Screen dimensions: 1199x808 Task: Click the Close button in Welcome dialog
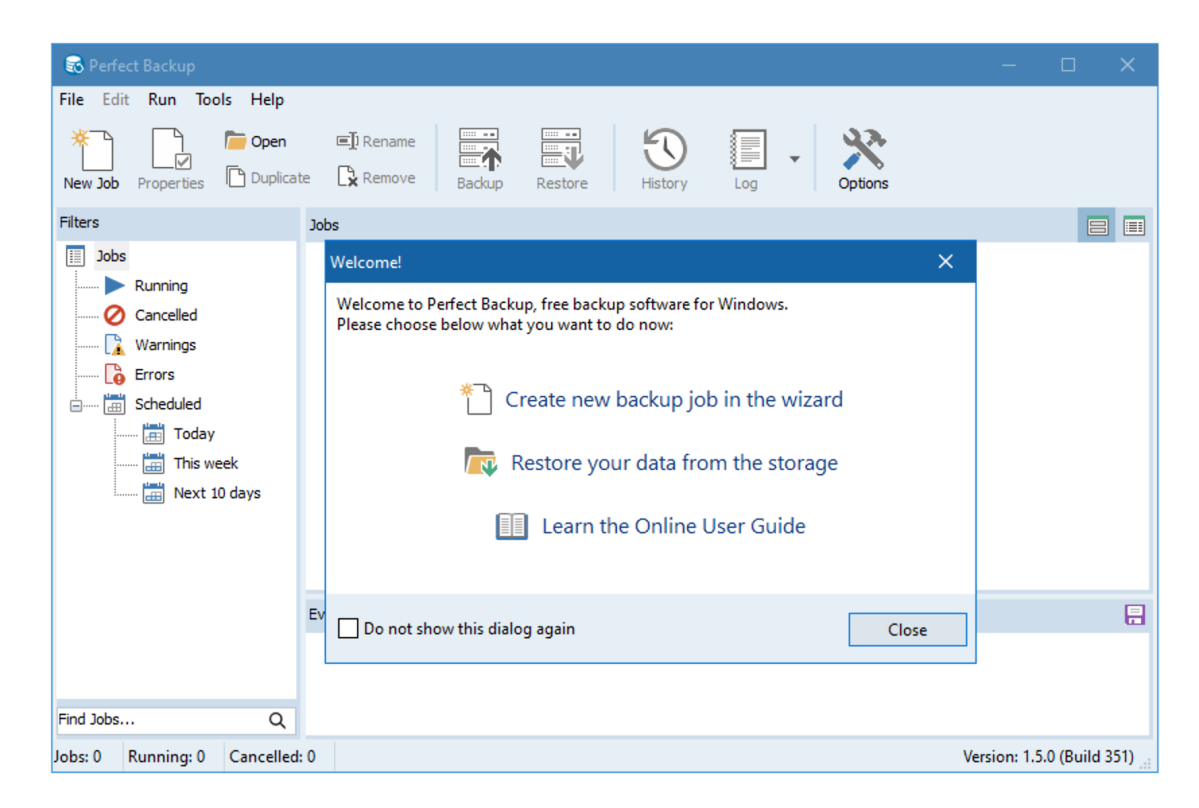(907, 630)
